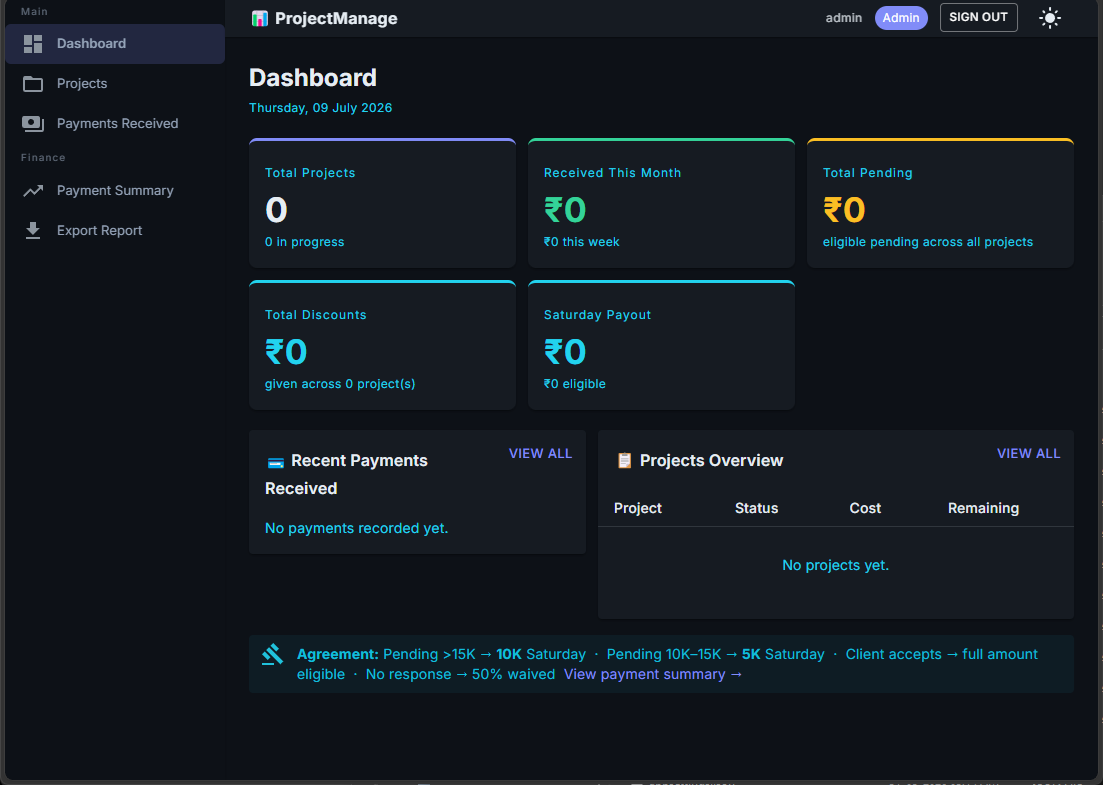Viewport: 1103px width, 785px height.
Task: Open the Dashboard menu item
Action: [115, 44]
